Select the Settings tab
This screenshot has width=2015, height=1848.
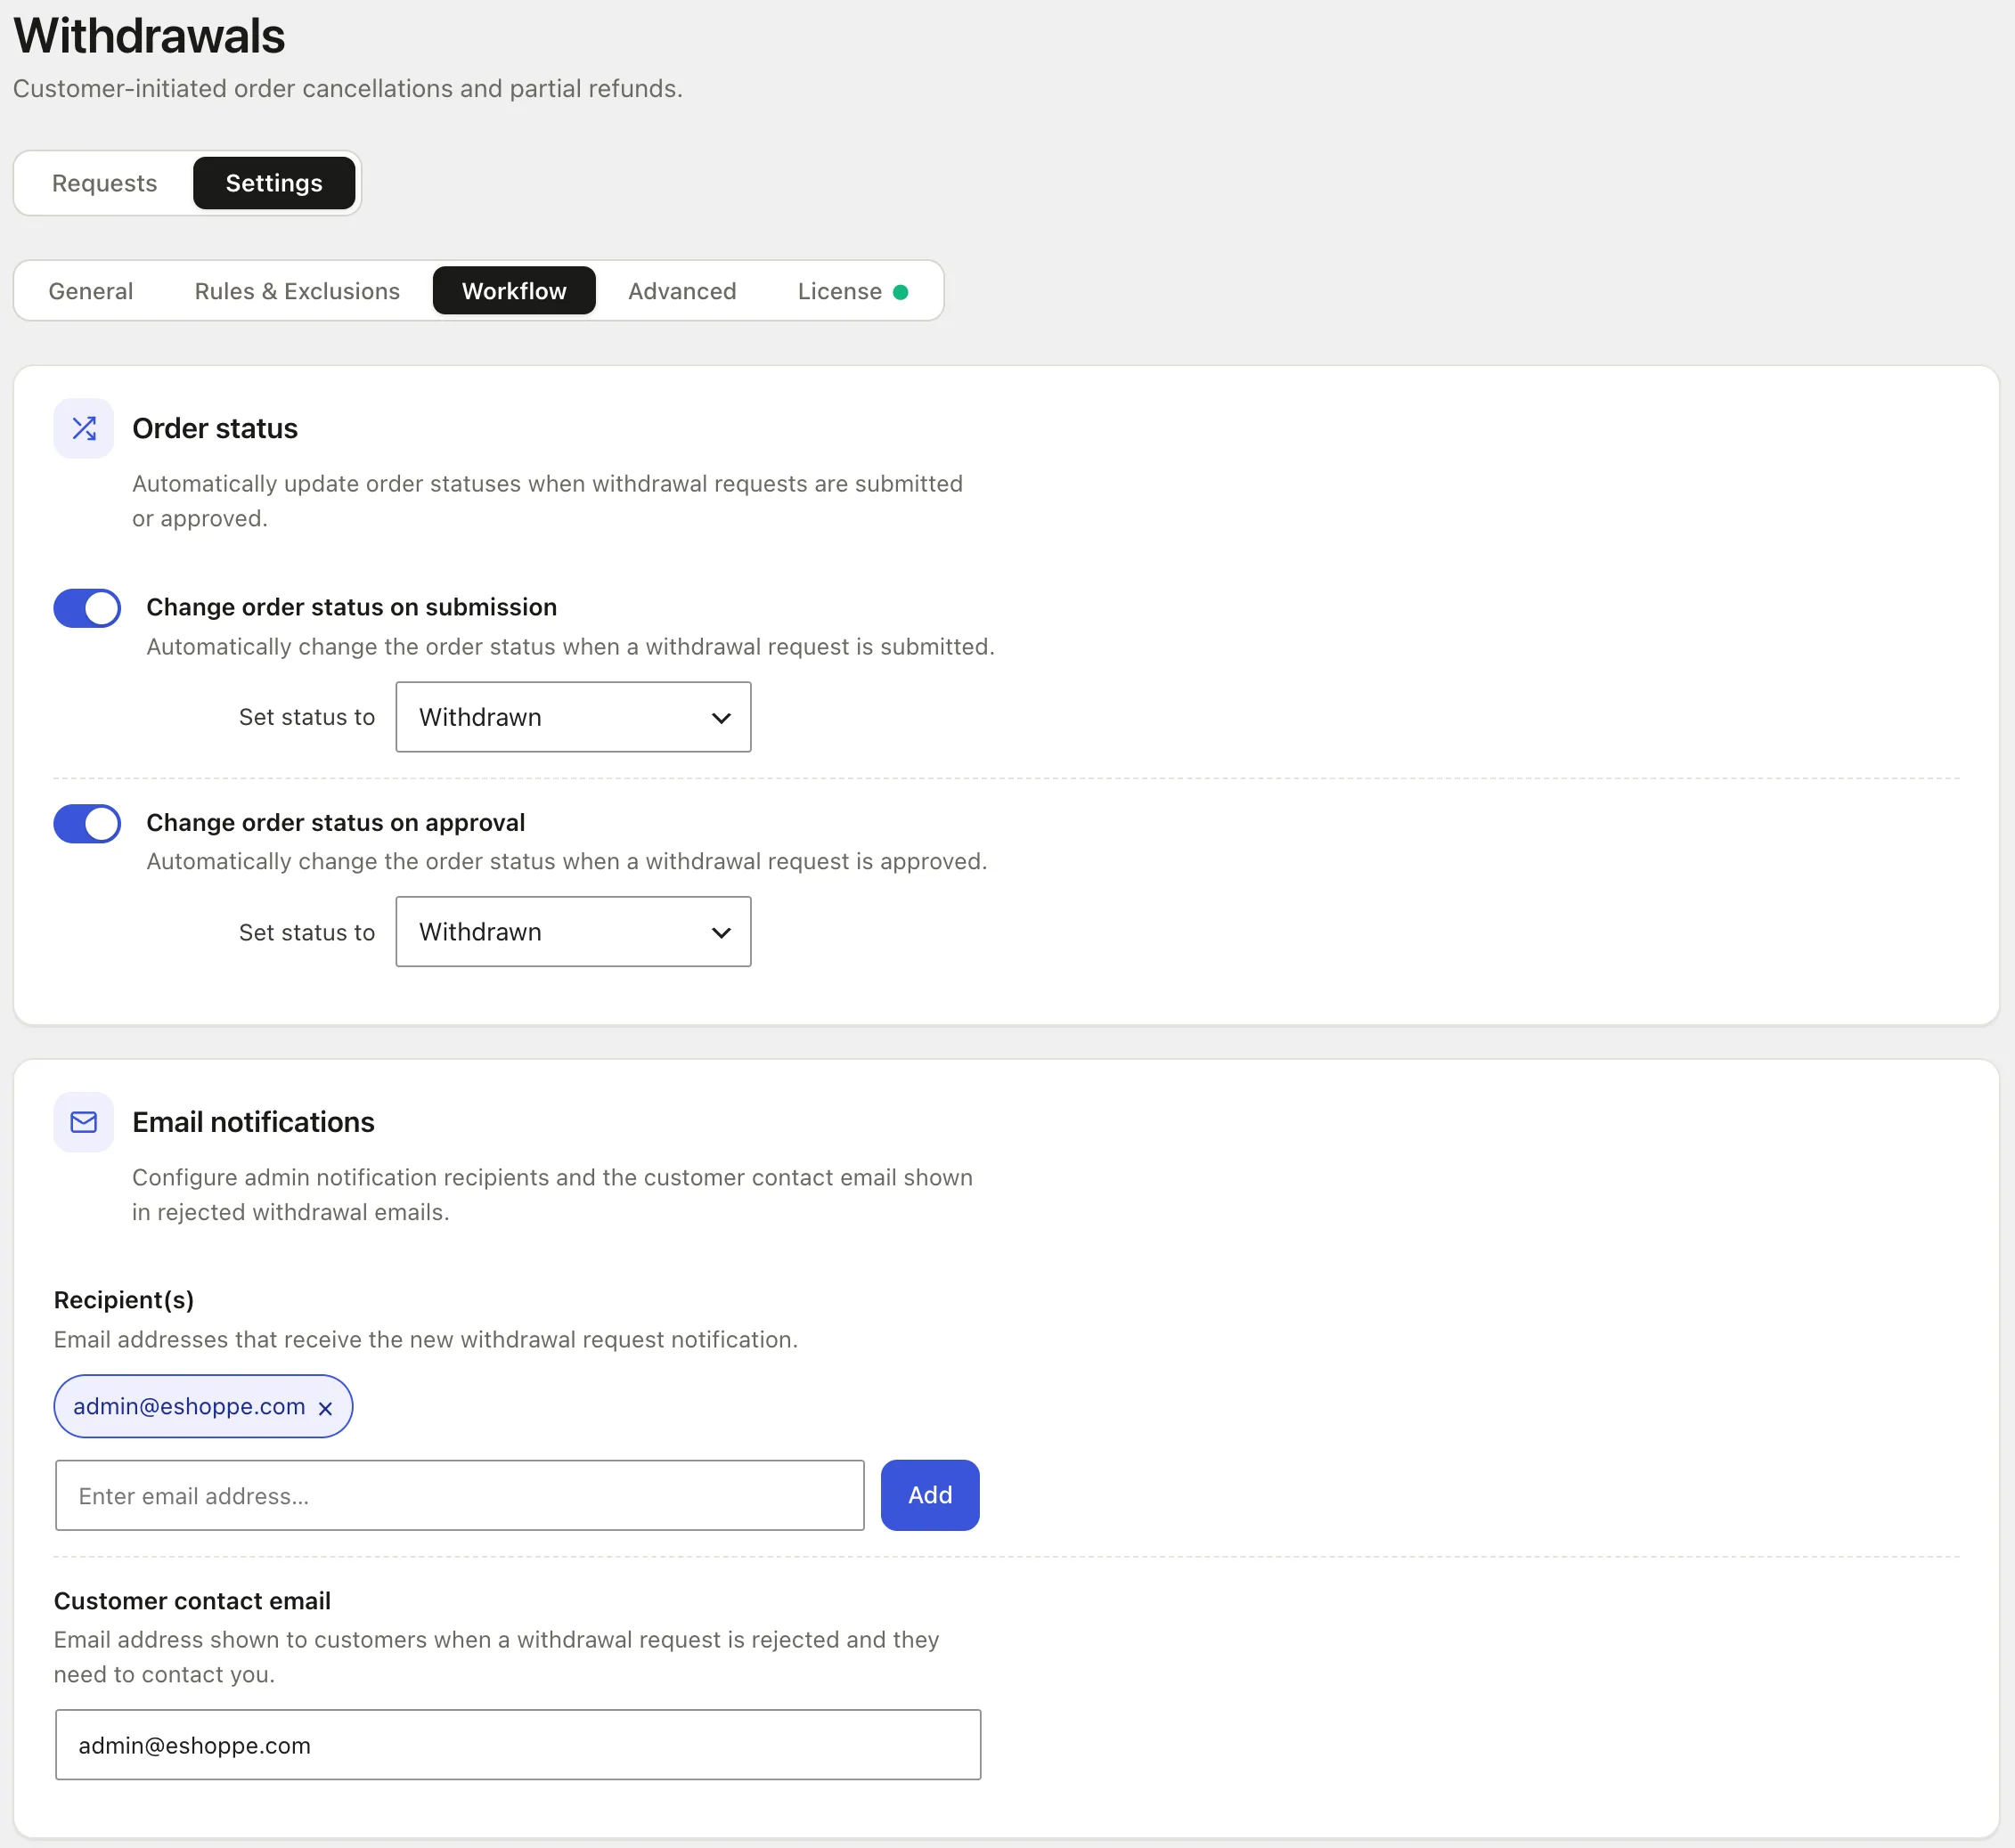pos(274,183)
